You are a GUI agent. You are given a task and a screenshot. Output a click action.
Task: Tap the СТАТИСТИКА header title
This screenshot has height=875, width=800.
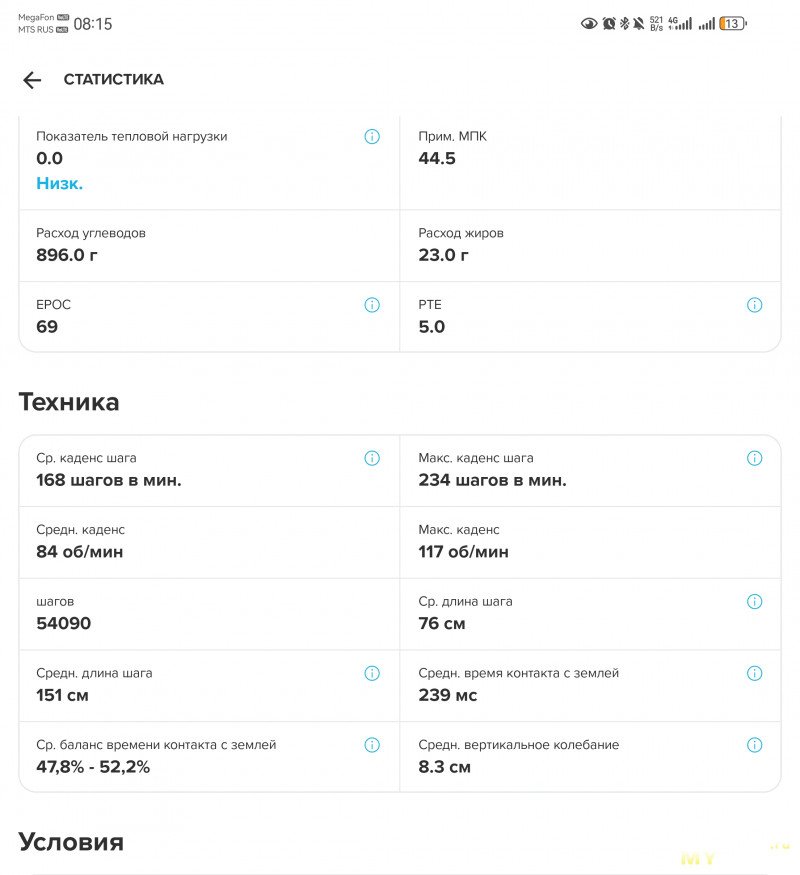pyautogui.click(x=114, y=79)
